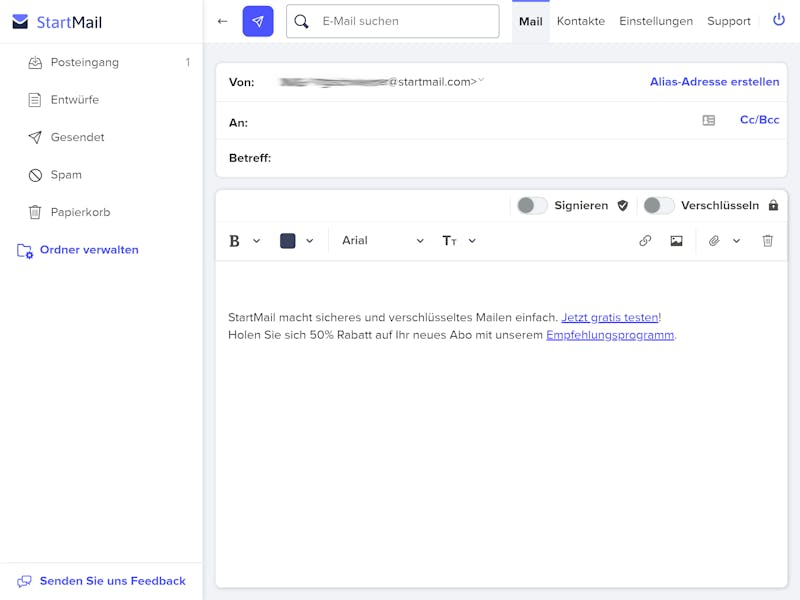Go back with the left arrow

tap(222, 21)
